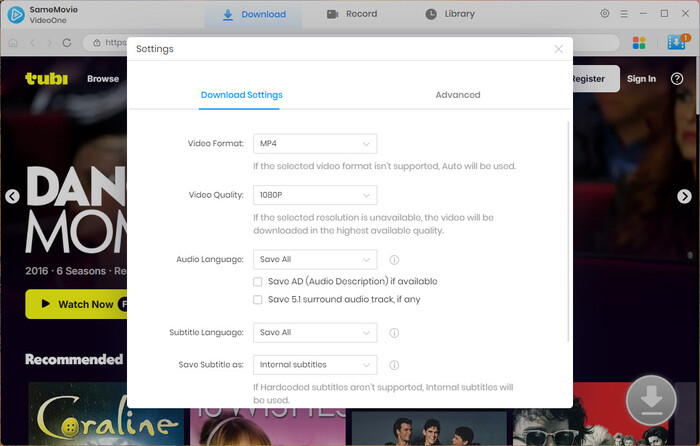Switch to the Advanced settings tab
Viewport: 700px width, 446px height.
coord(457,95)
